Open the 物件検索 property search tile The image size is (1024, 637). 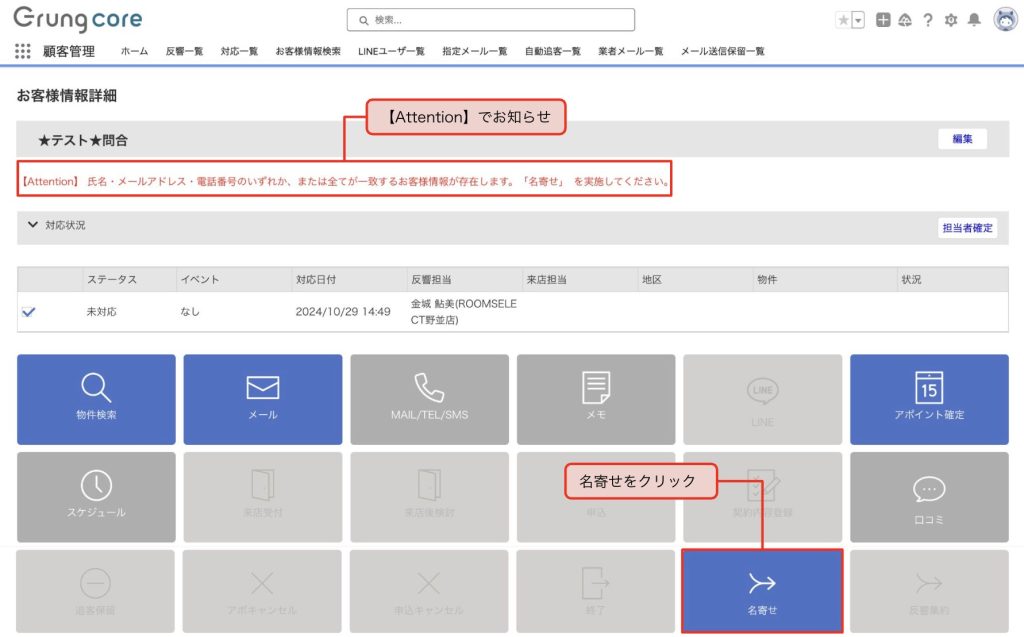coord(96,399)
